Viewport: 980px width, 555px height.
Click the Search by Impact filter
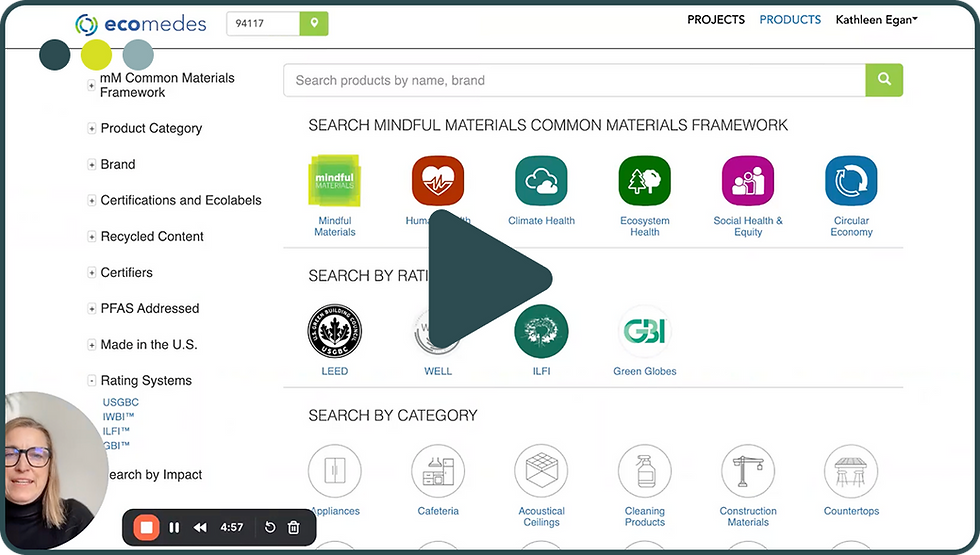(155, 475)
